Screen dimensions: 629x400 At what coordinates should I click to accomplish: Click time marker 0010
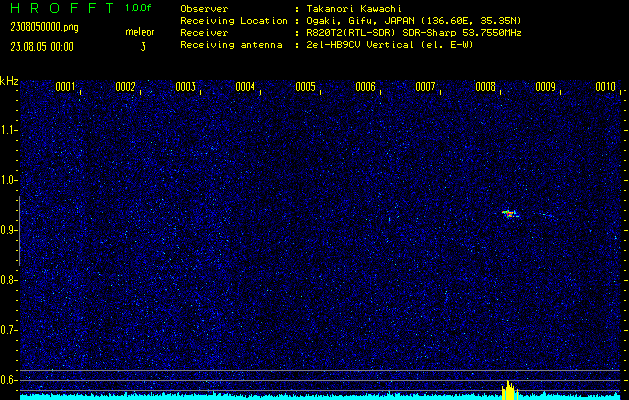click(x=605, y=87)
